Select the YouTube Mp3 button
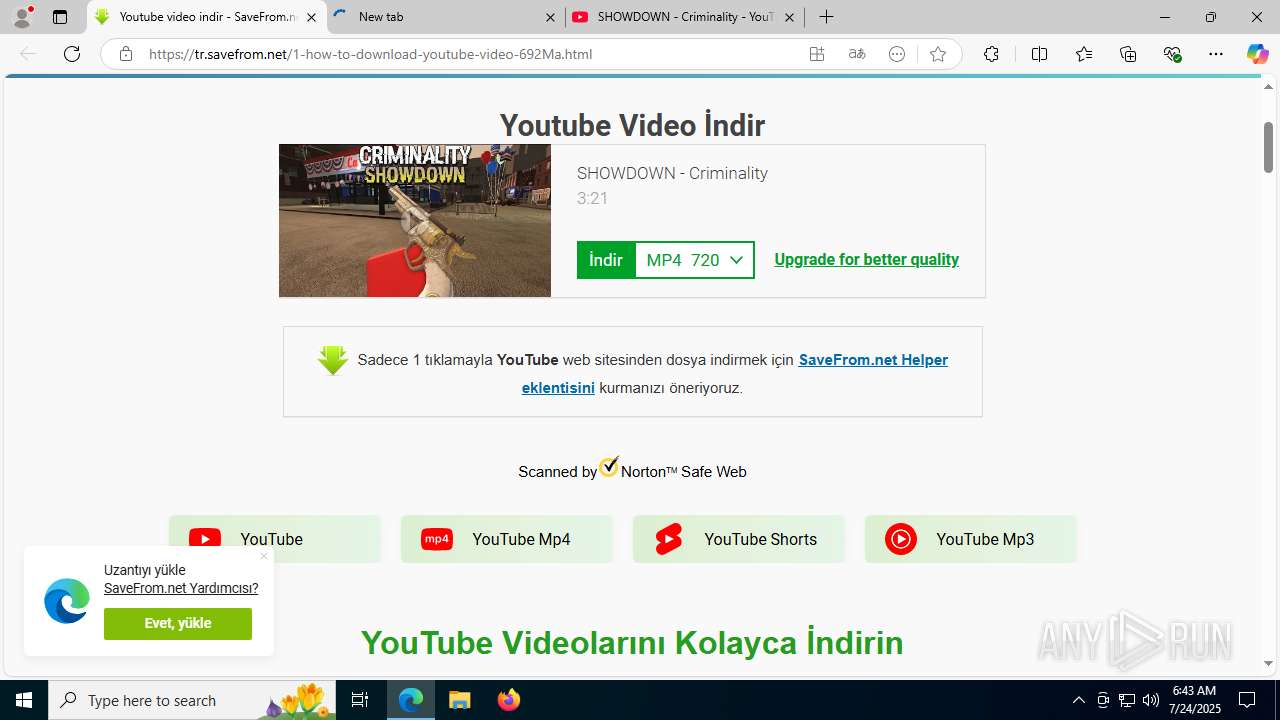This screenshot has width=1280, height=720. click(971, 539)
